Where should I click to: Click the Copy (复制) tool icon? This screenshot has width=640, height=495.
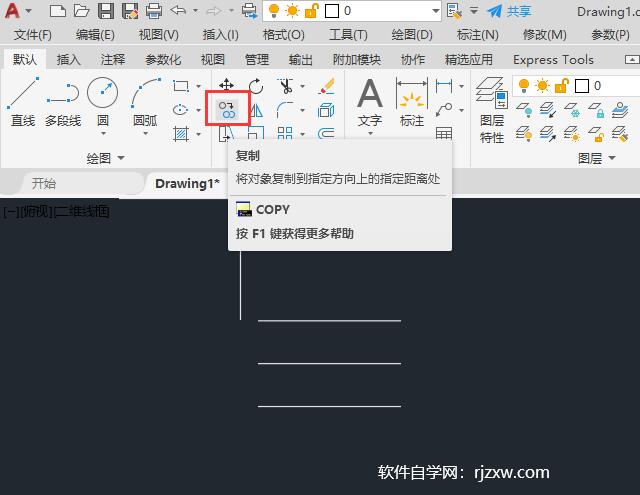tap(227, 109)
